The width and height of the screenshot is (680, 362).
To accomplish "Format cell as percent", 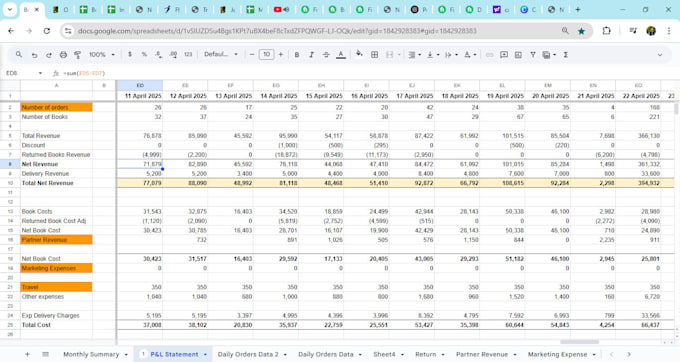I will [144, 55].
